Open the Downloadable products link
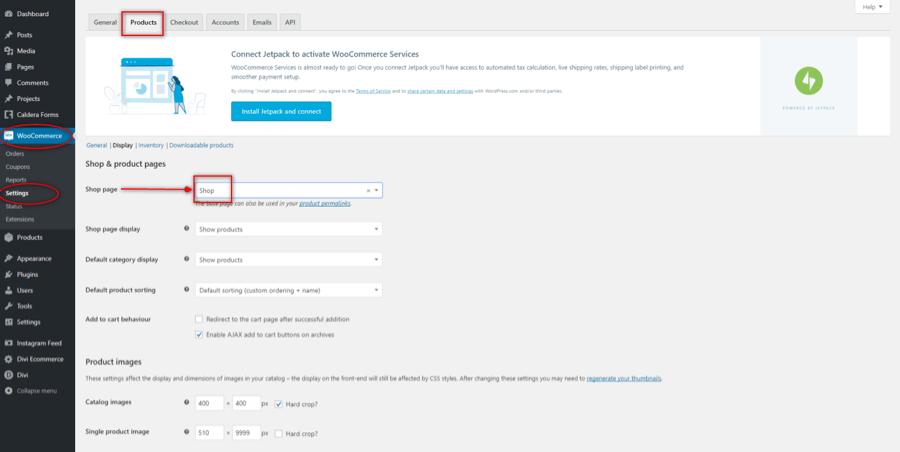 coord(201,145)
